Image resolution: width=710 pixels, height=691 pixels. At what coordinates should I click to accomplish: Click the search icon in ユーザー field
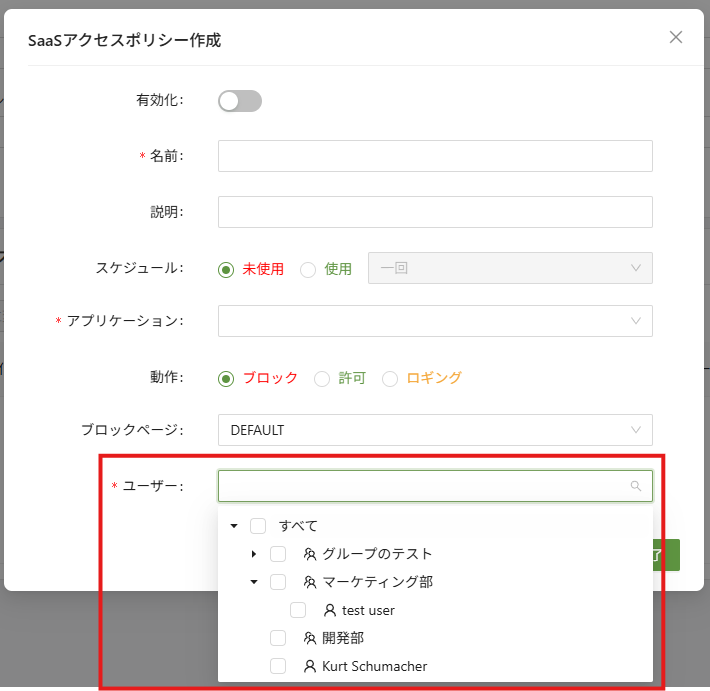point(636,487)
